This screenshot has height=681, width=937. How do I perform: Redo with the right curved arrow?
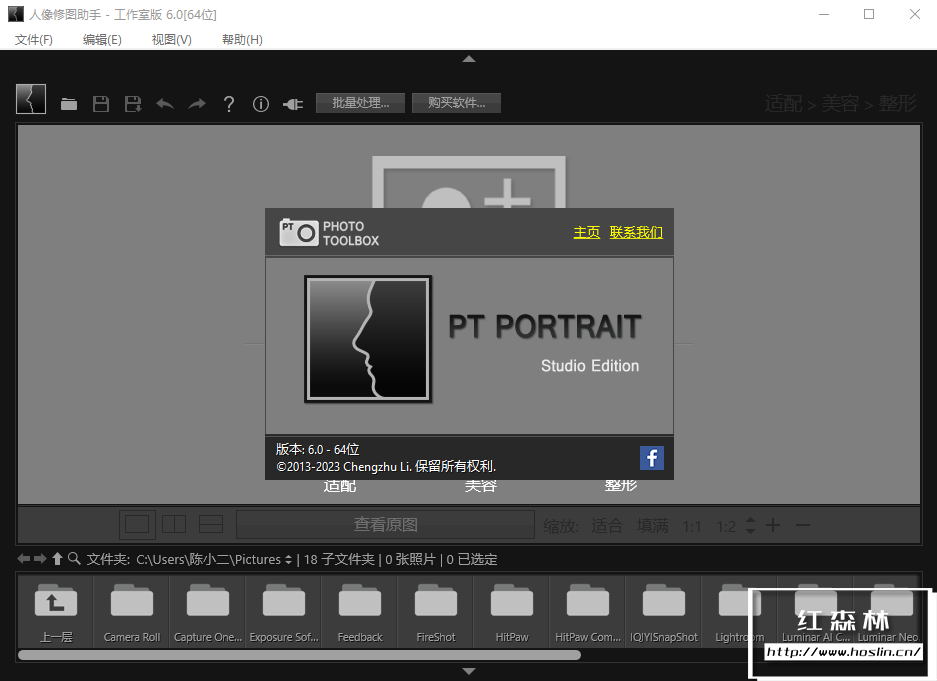point(197,105)
